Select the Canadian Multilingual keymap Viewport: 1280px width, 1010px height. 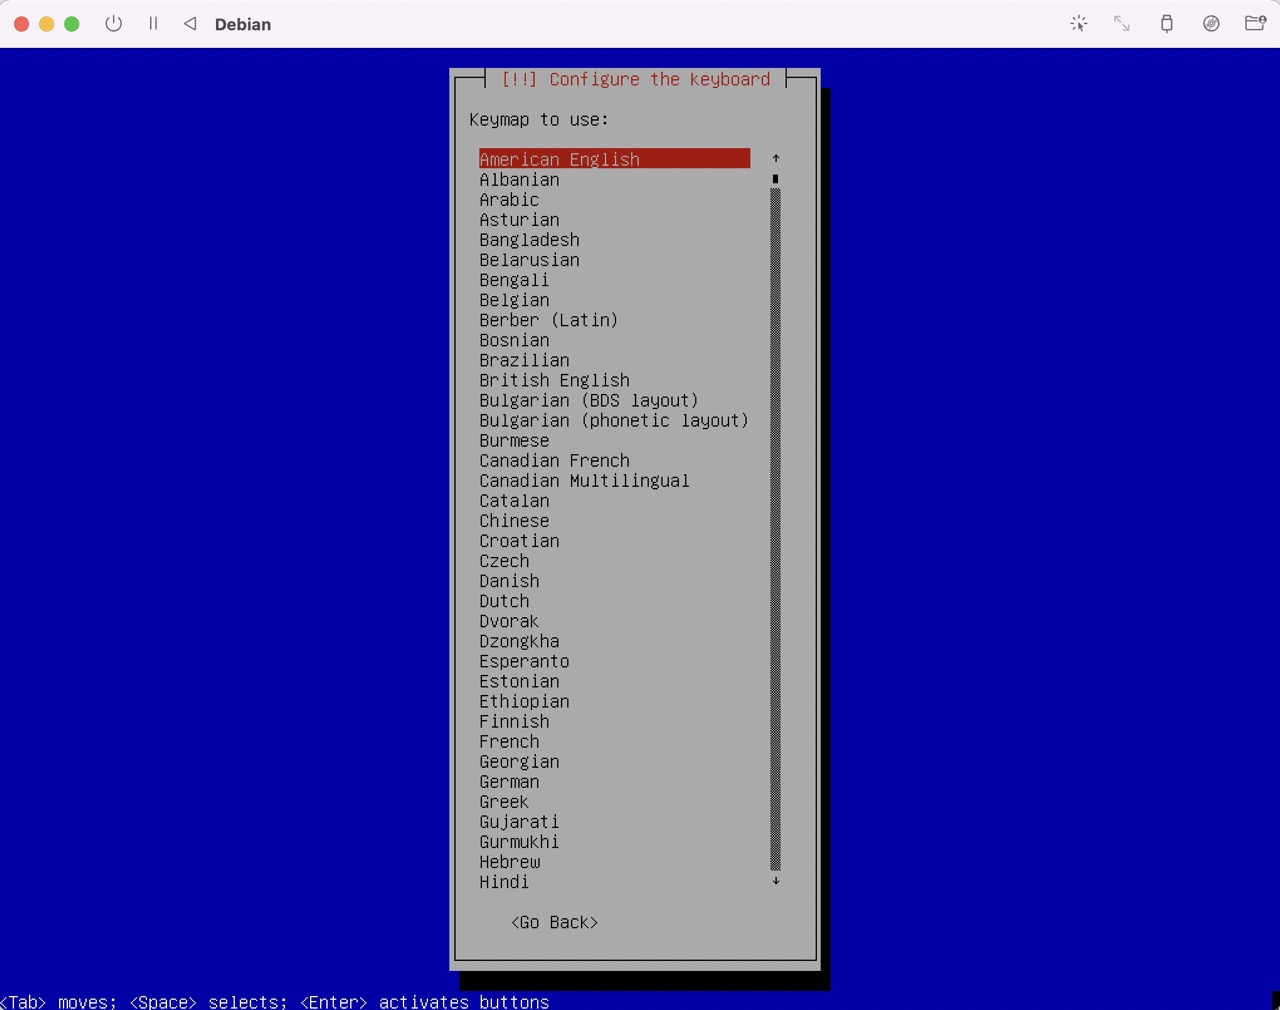584,481
